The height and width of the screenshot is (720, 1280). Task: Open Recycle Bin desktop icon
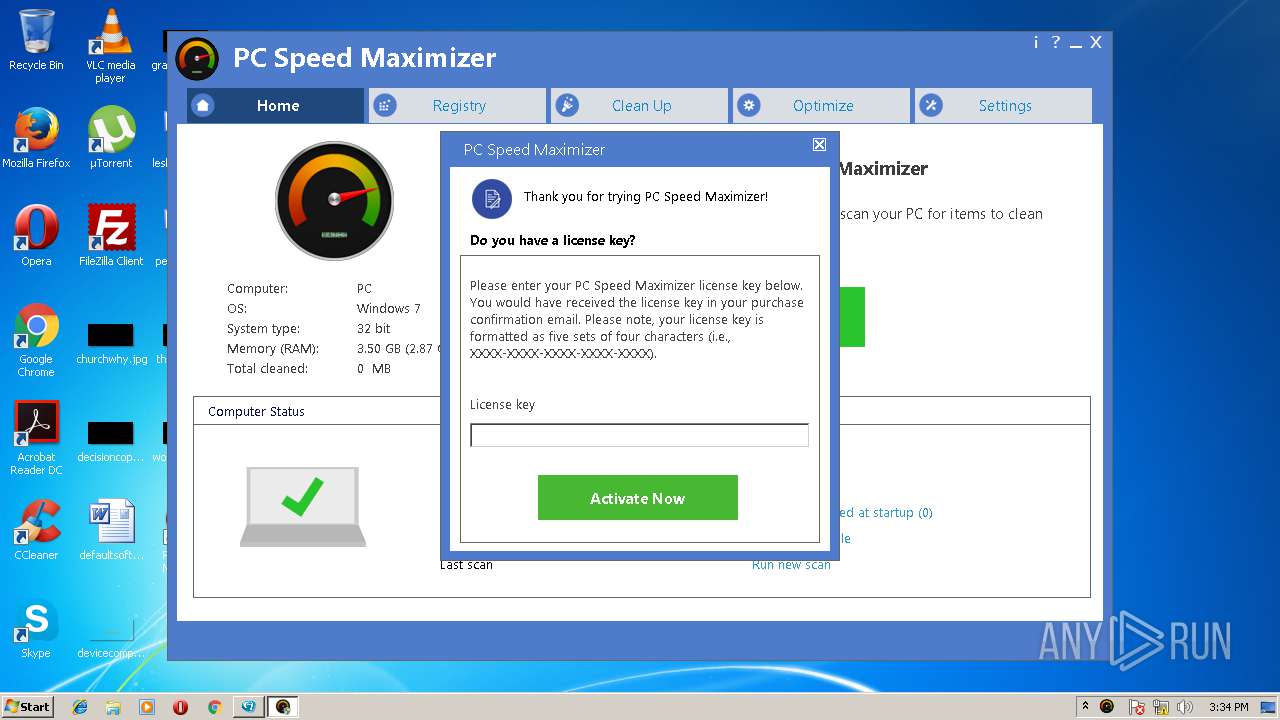(36, 40)
